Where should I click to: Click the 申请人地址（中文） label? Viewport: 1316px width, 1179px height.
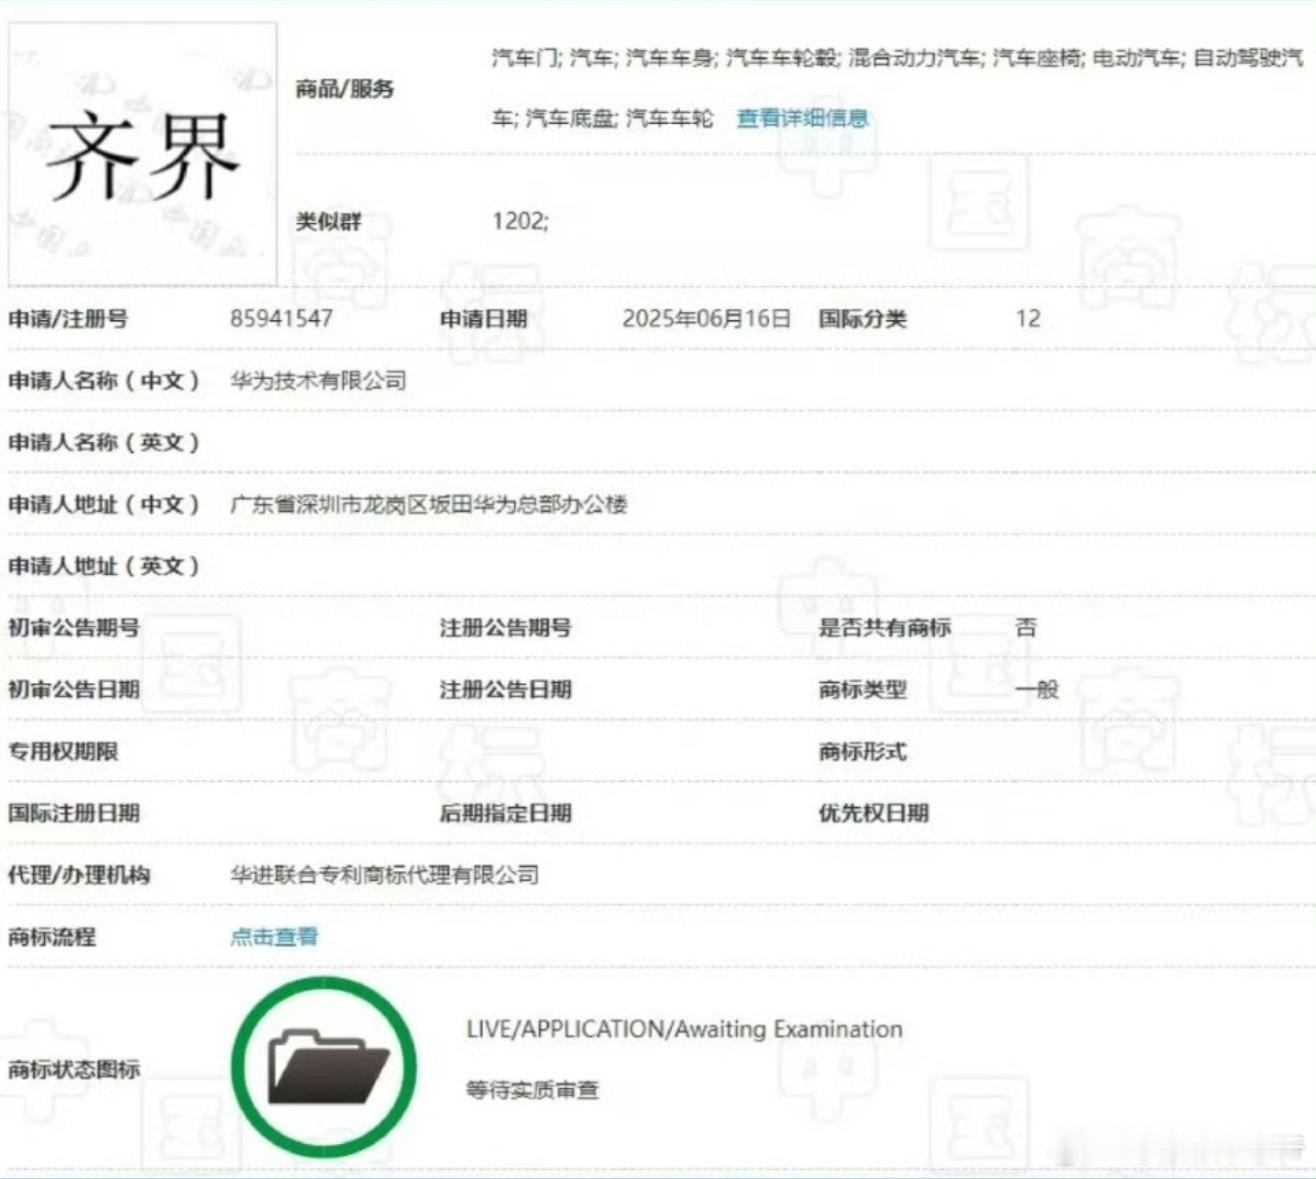(104, 504)
